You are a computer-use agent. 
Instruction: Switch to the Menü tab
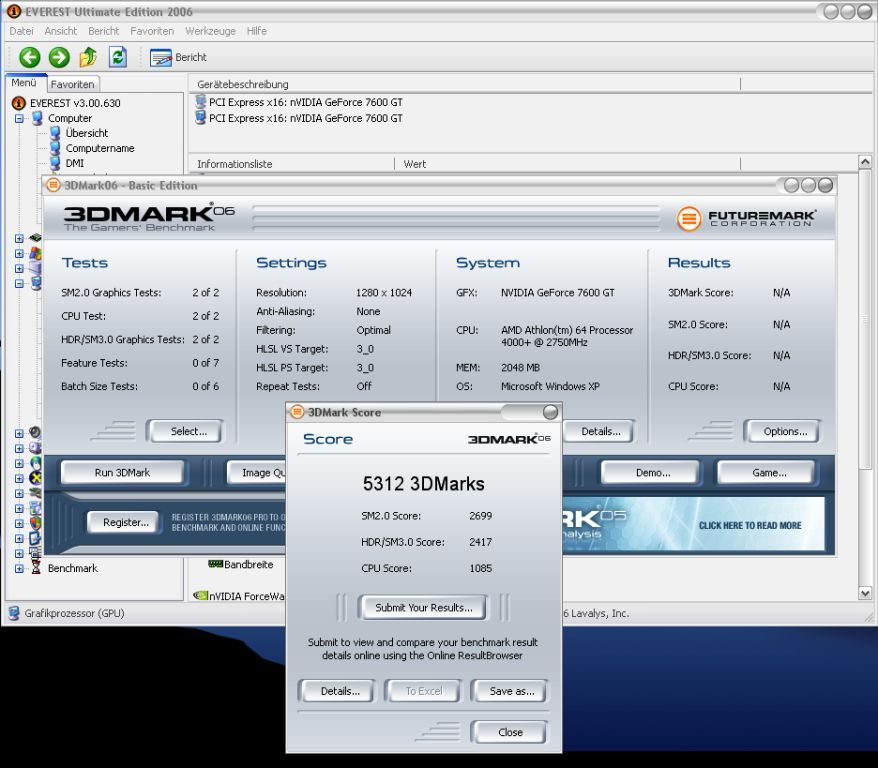[x=24, y=83]
